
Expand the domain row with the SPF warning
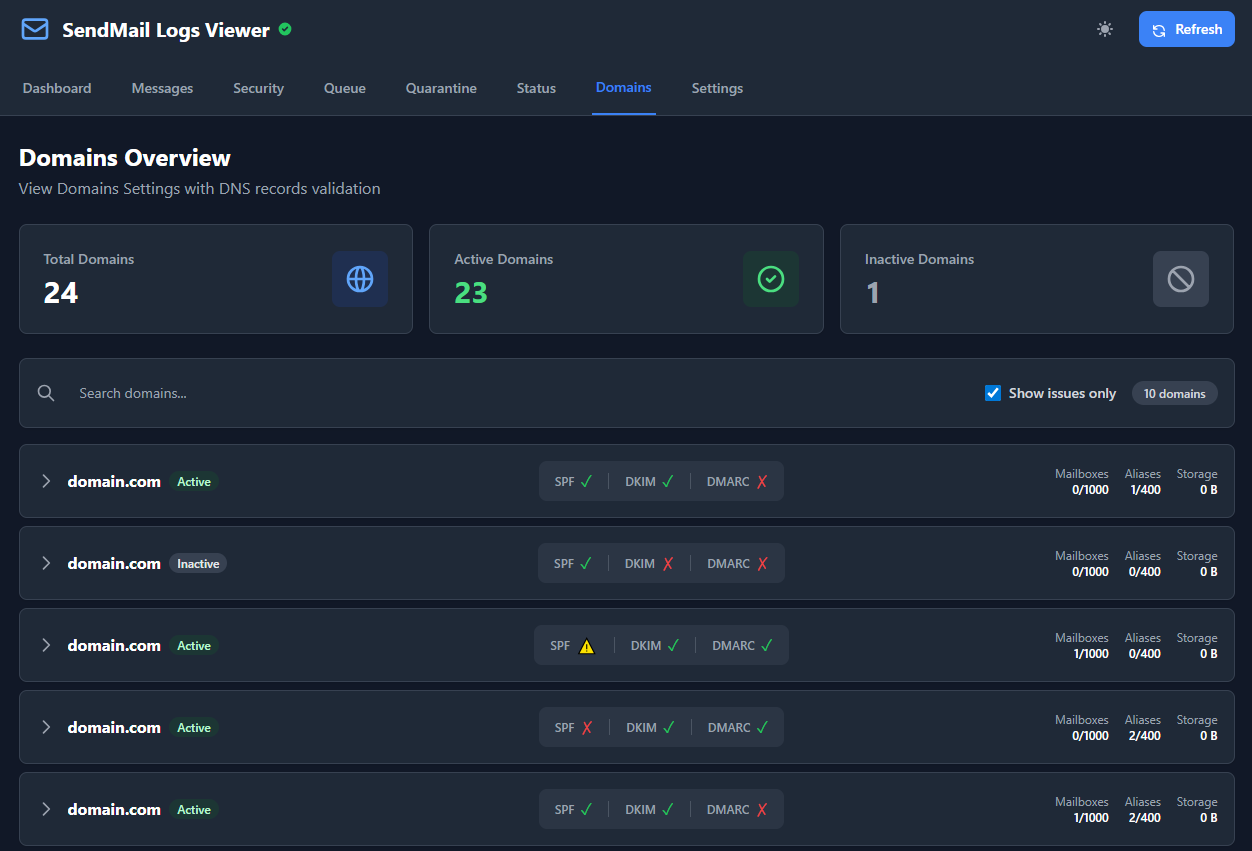tap(46, 646)
